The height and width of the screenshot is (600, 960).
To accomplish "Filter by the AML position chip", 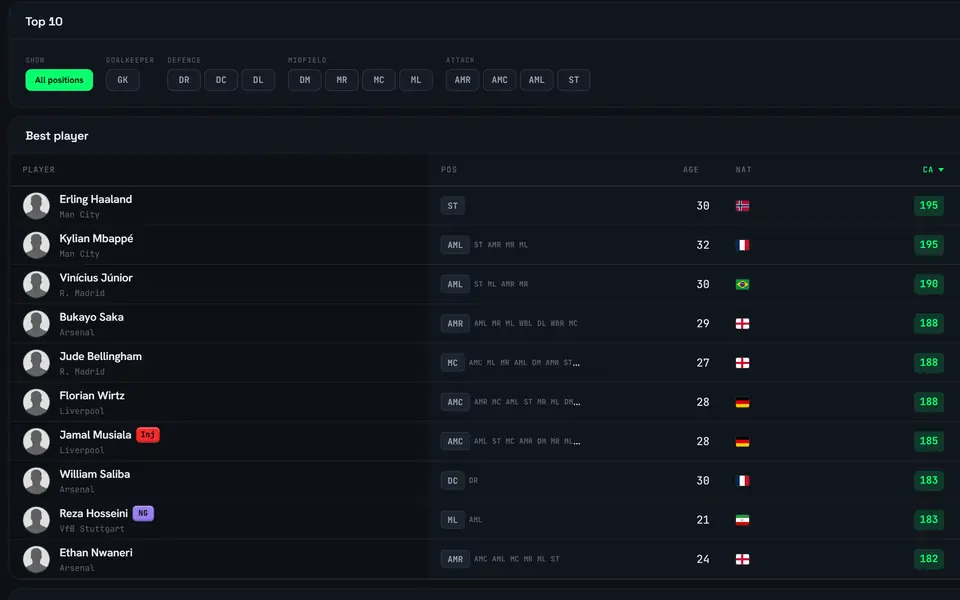I will (536, 80).
